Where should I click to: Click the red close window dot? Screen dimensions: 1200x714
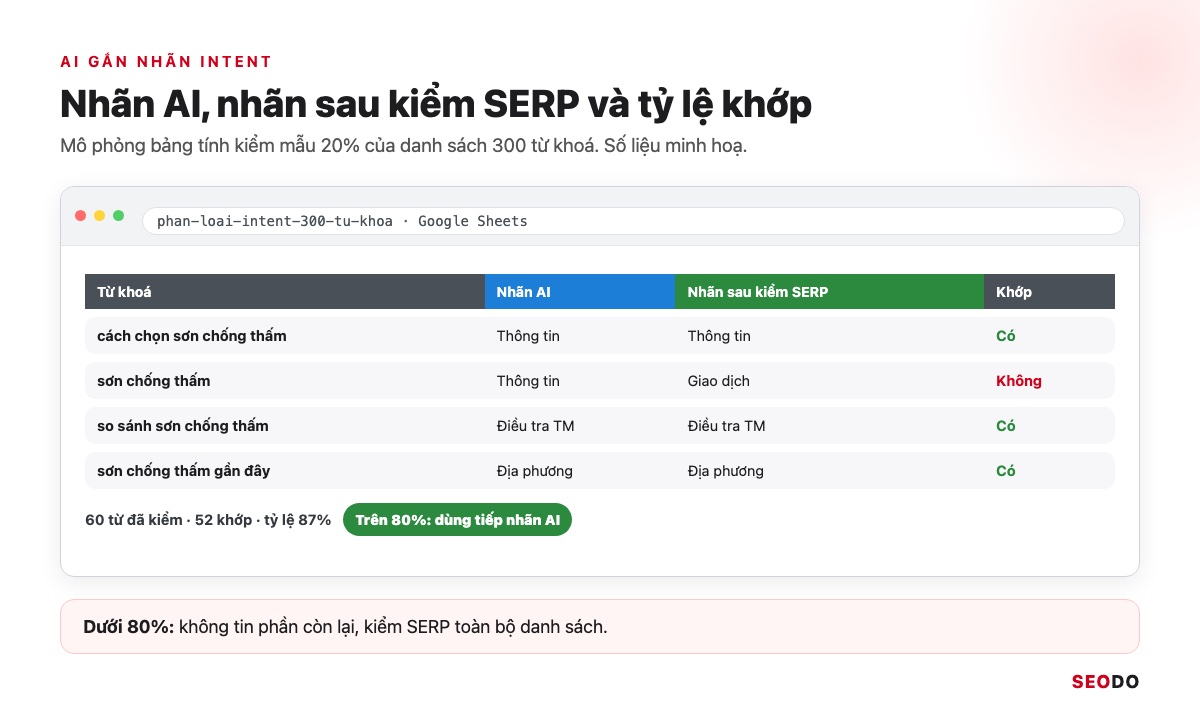tap(81, 216)
